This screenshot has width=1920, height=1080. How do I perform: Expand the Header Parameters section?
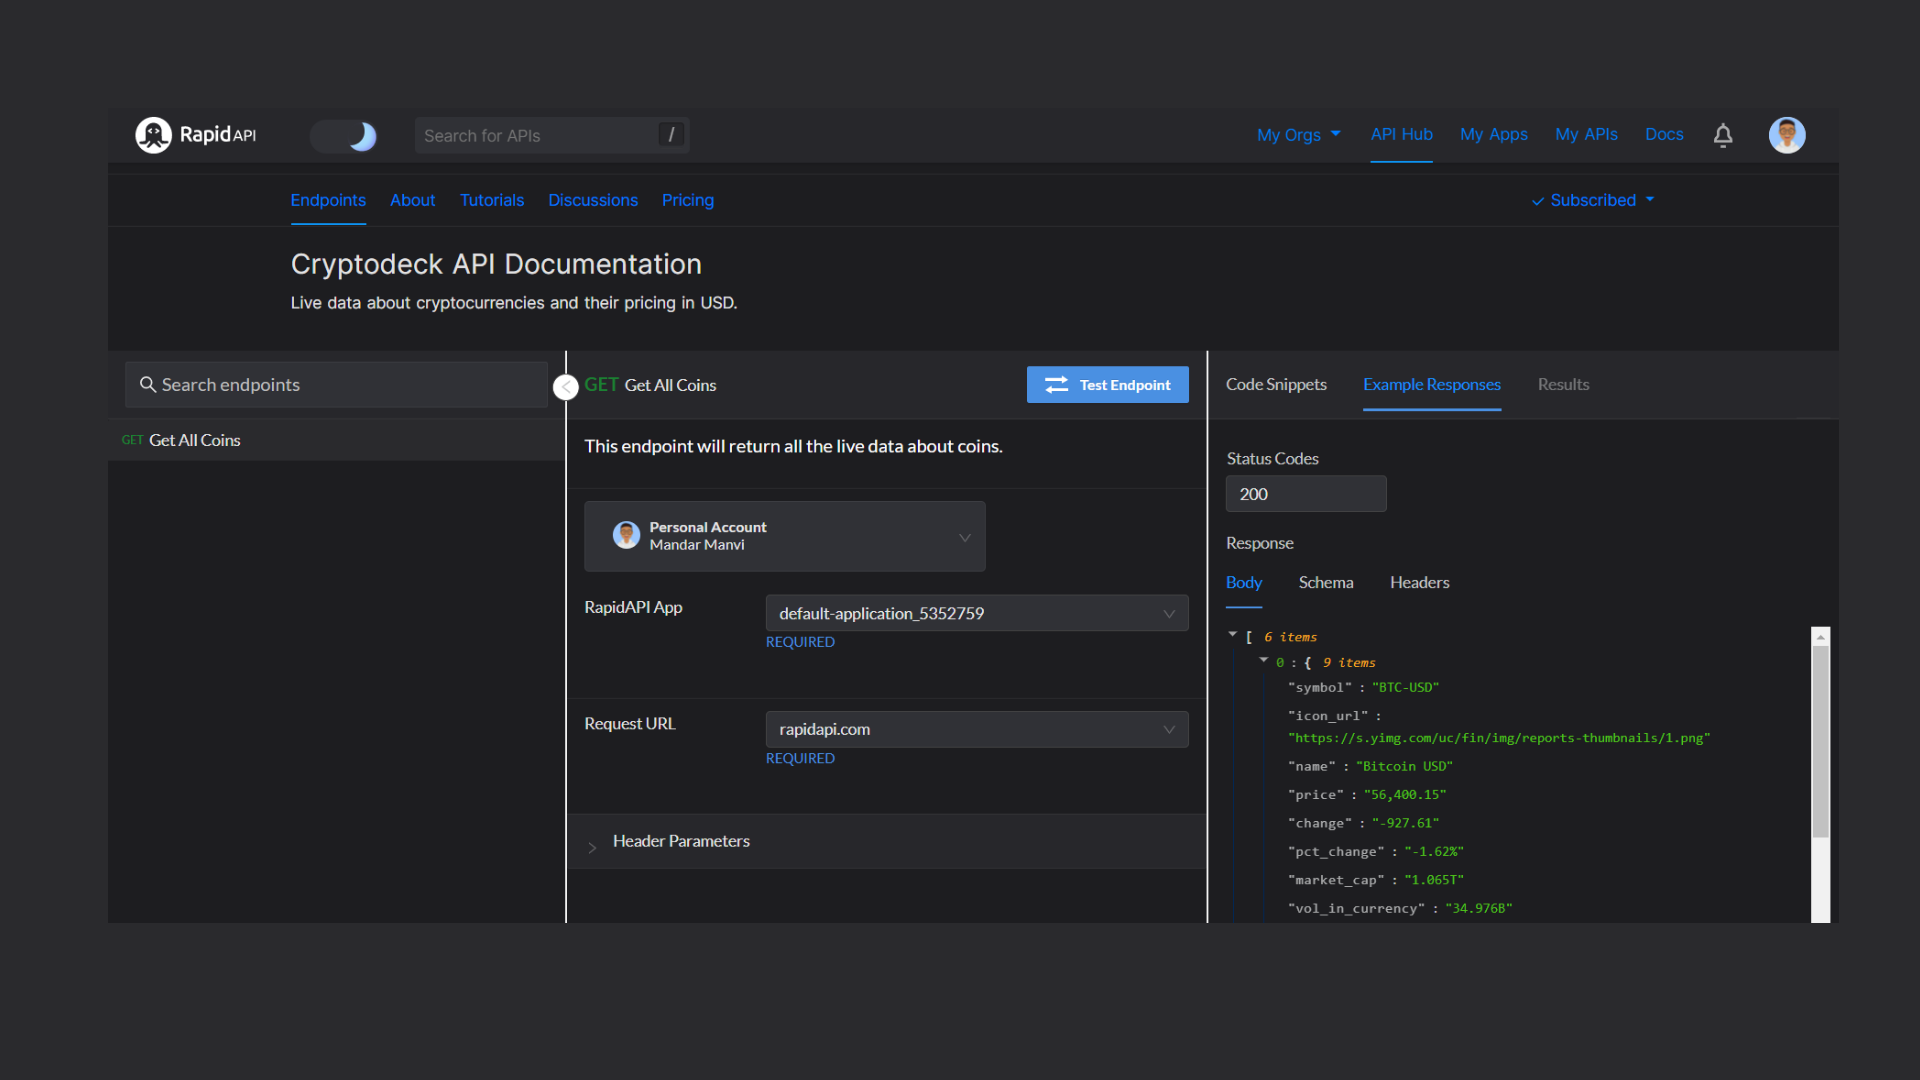[680, 842]
